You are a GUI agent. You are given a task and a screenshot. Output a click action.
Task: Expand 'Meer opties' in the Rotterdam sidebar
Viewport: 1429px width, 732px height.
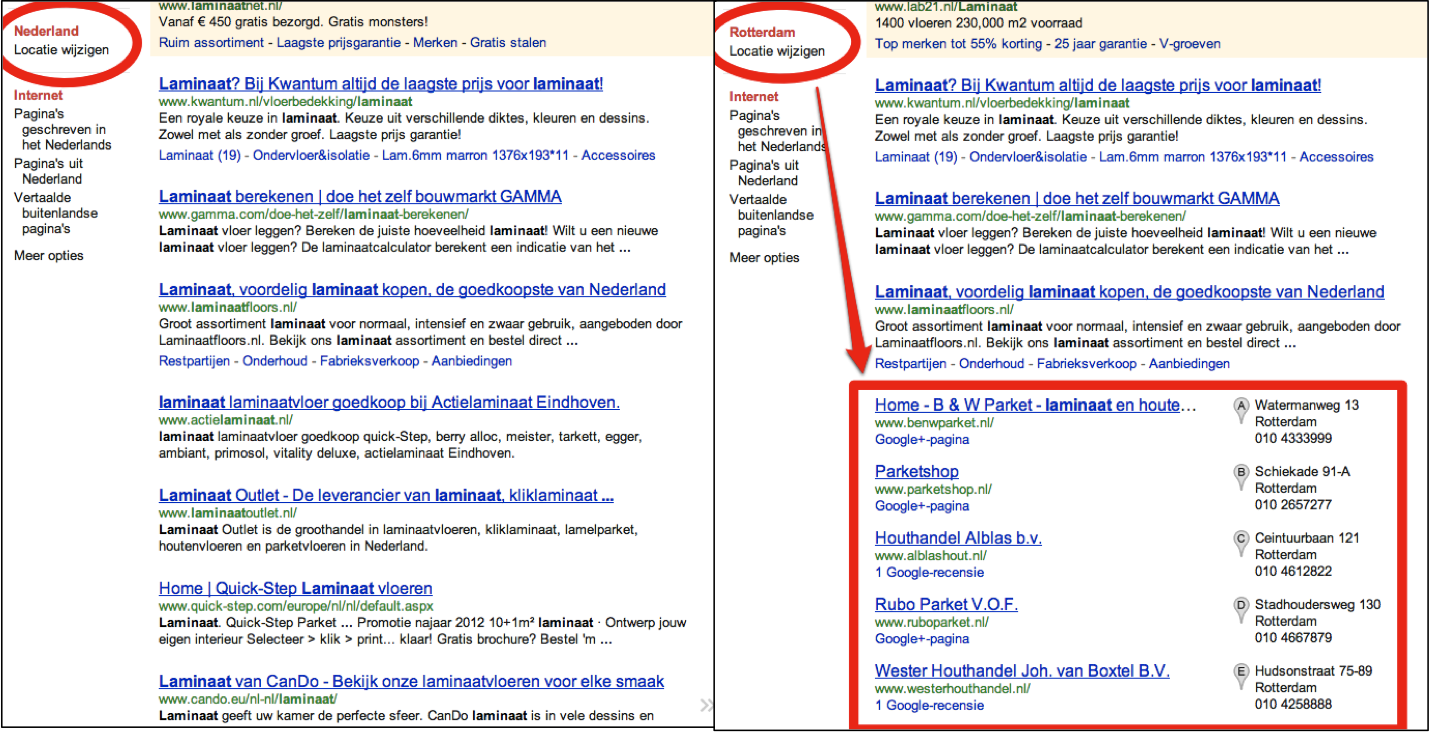764,257
